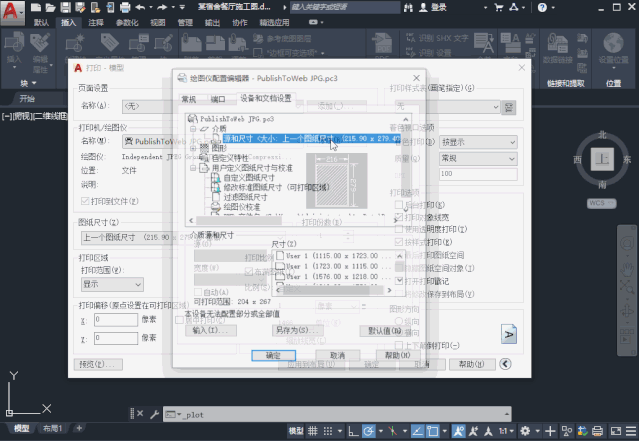
Task: Select the 自定义图纸尺寸 tree item
Action: point(249,178)
